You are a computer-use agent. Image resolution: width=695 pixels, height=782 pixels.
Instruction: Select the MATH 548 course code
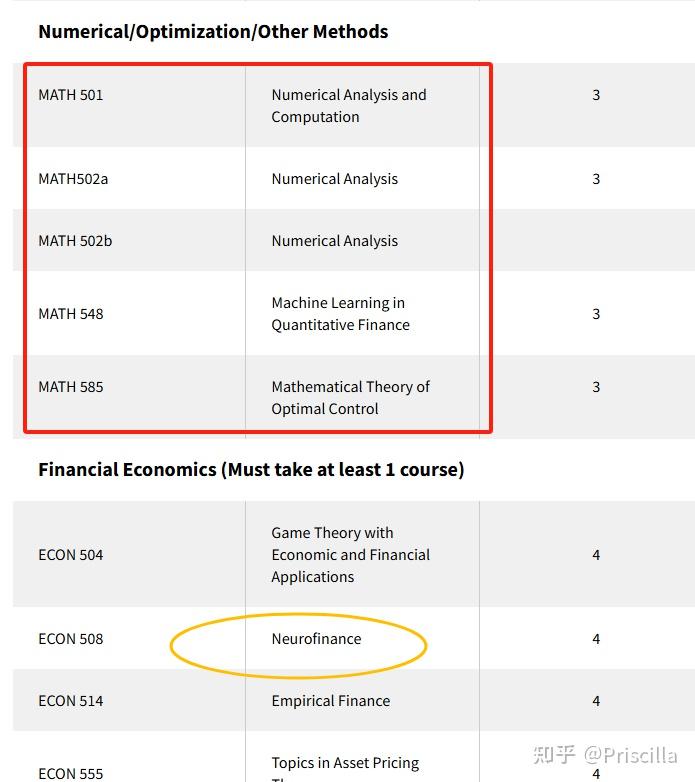pyautogui.click(x=71, y=314)
